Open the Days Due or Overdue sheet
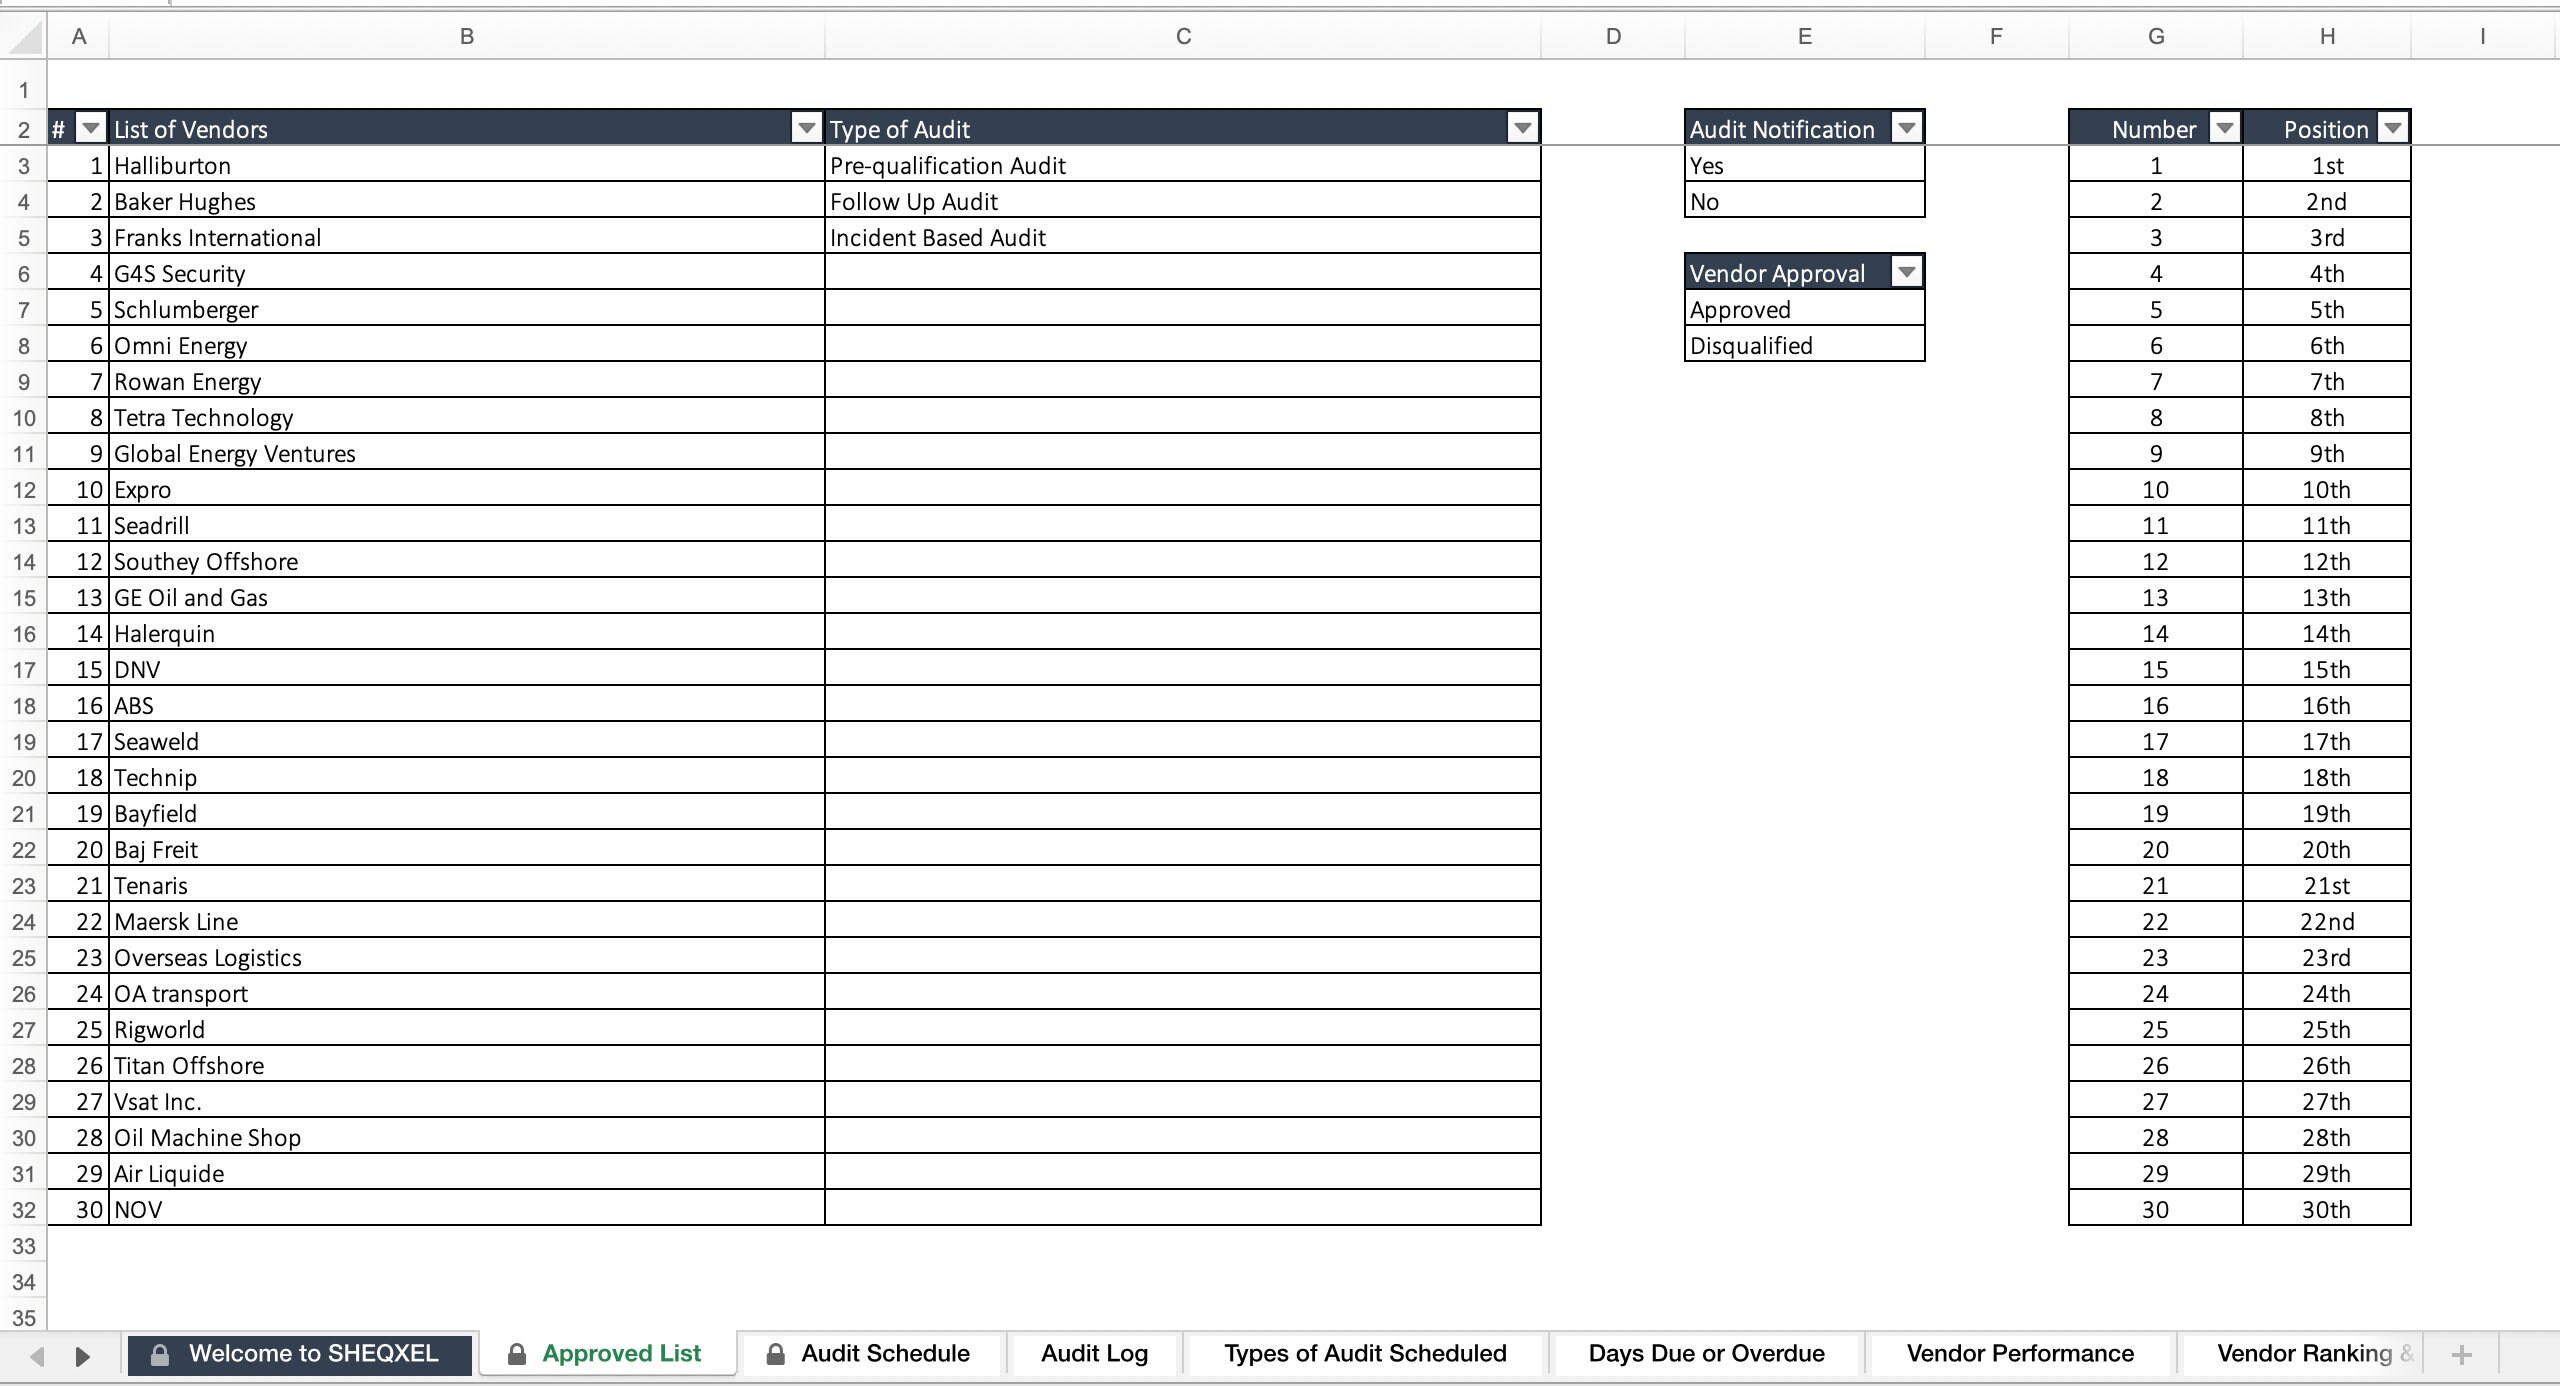2560x1386 pixels. coord(1706,1353)
